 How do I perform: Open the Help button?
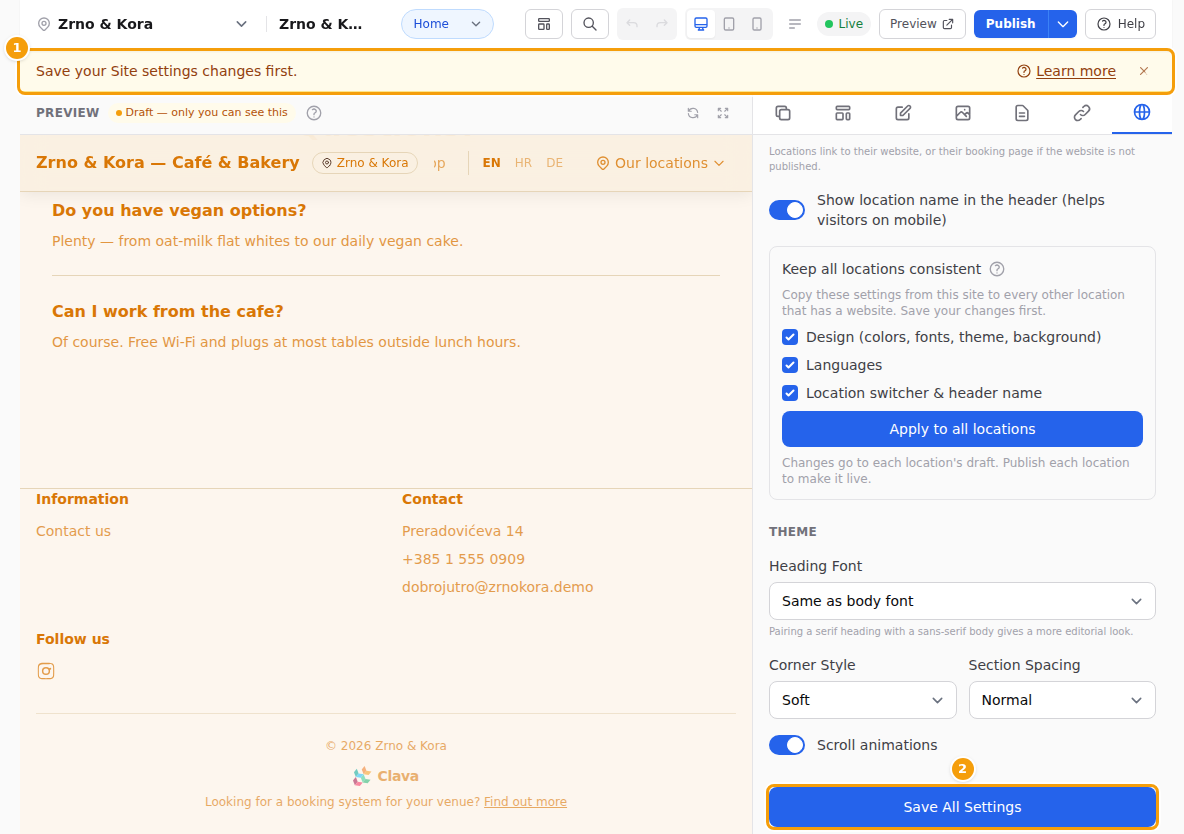pyautogui.click(x=1121, y=24)
